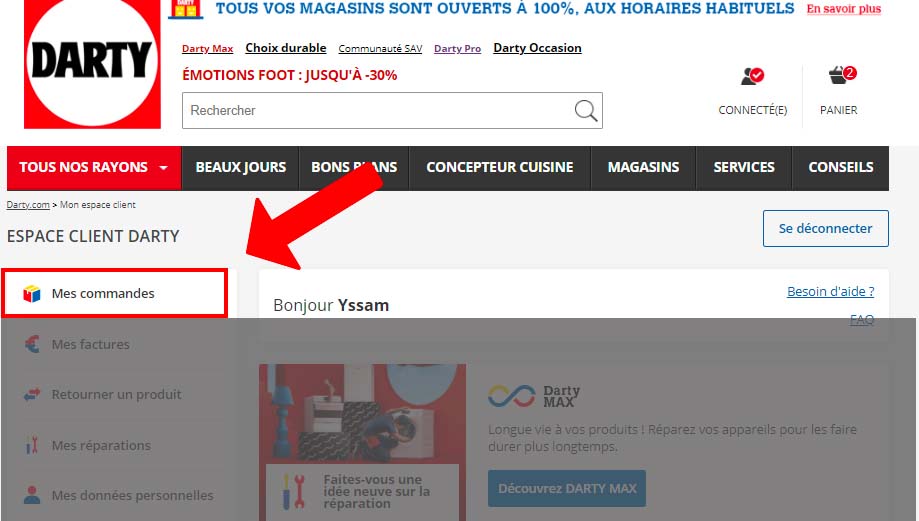Image resolution: width=919 pixels, height=521 pixels.
Task: Follow the En savoir plus link
Action: (x=844, y=9)
